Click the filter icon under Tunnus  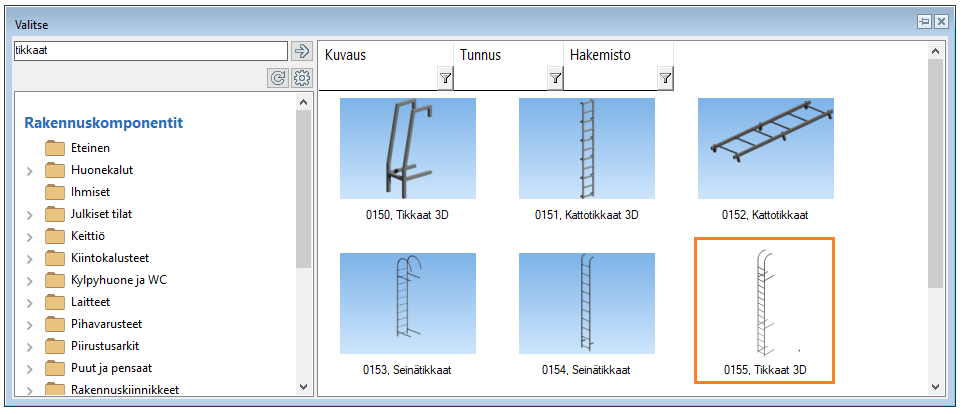click(x=555, y=78)
